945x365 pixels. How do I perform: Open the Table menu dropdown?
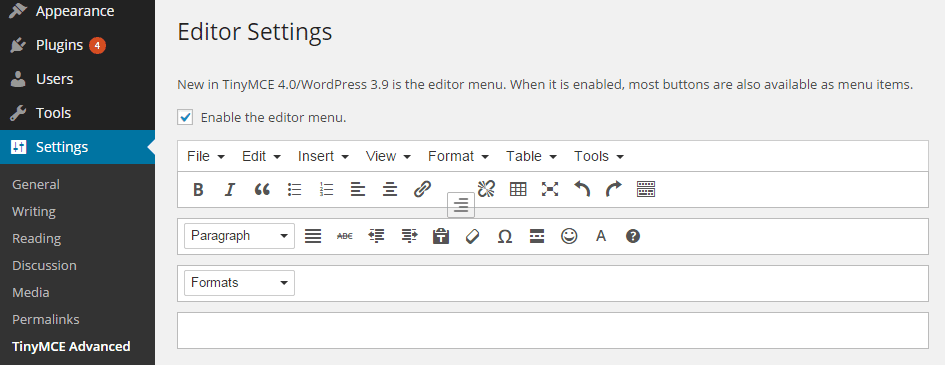(532, 156)
